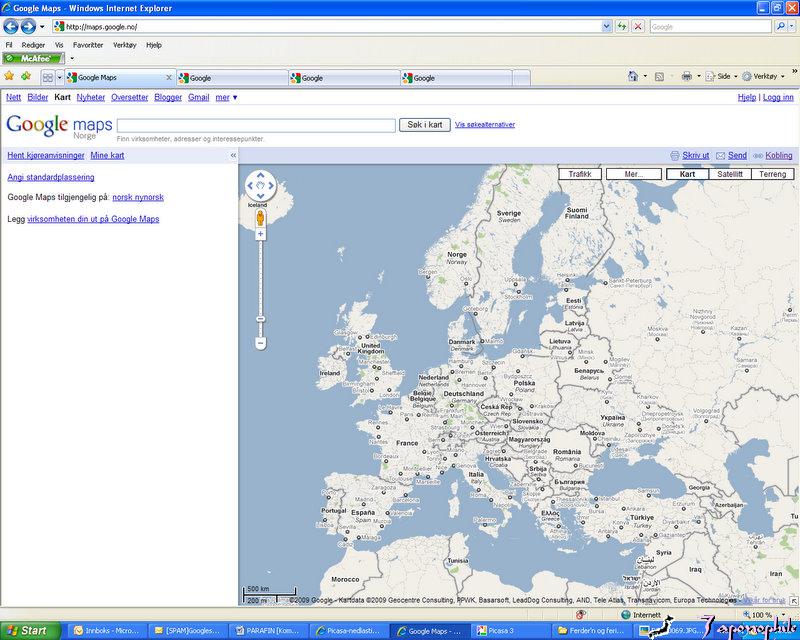
Task: Open Inbox Microsoft Outlook from the taskbar
Action: pos(106,631)
